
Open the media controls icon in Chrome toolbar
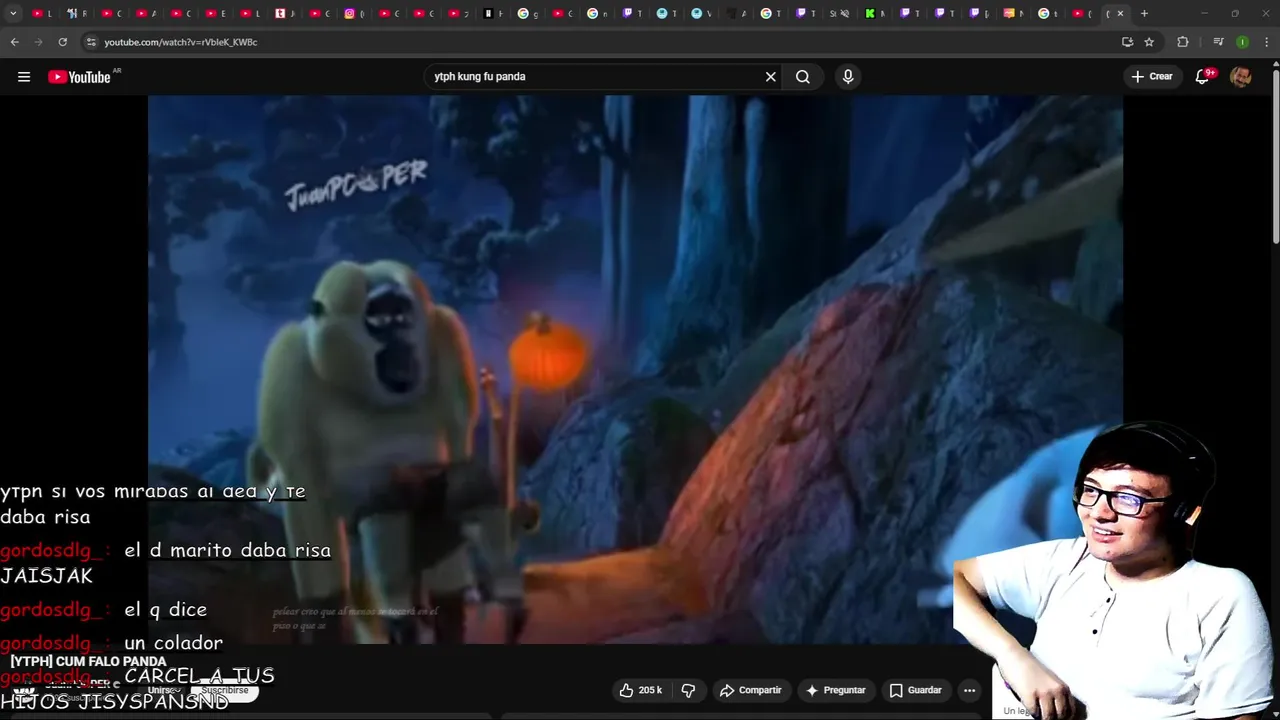coord(1218,42)
